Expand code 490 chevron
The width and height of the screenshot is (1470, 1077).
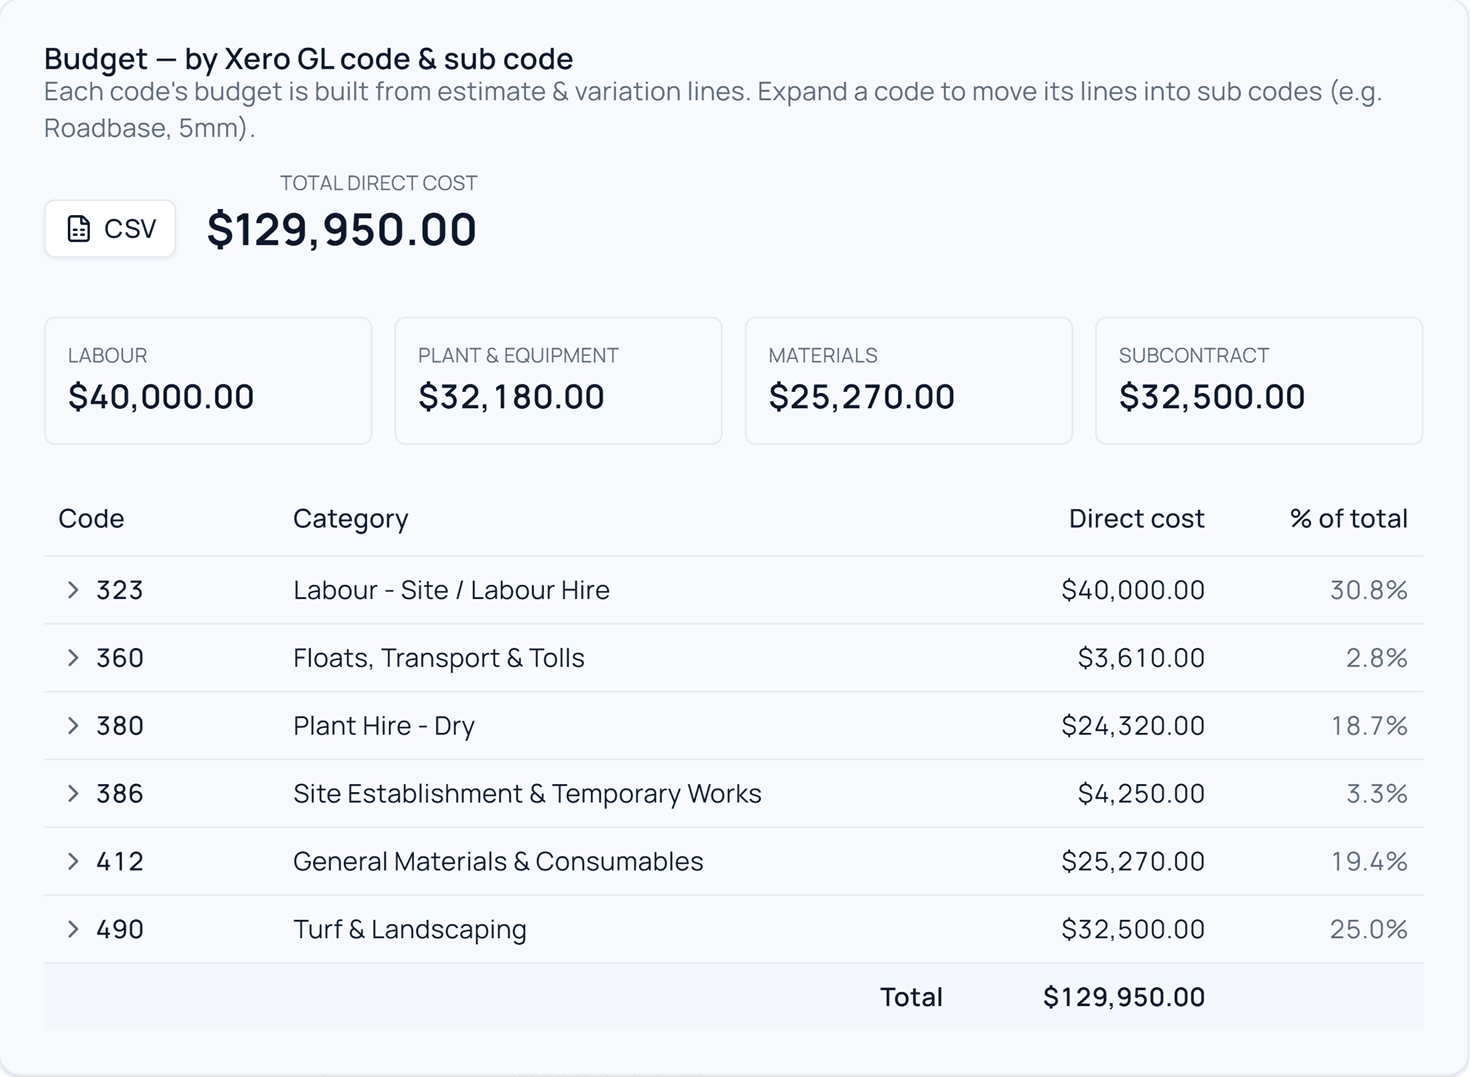pyautogui.click(x=73, y=930)
